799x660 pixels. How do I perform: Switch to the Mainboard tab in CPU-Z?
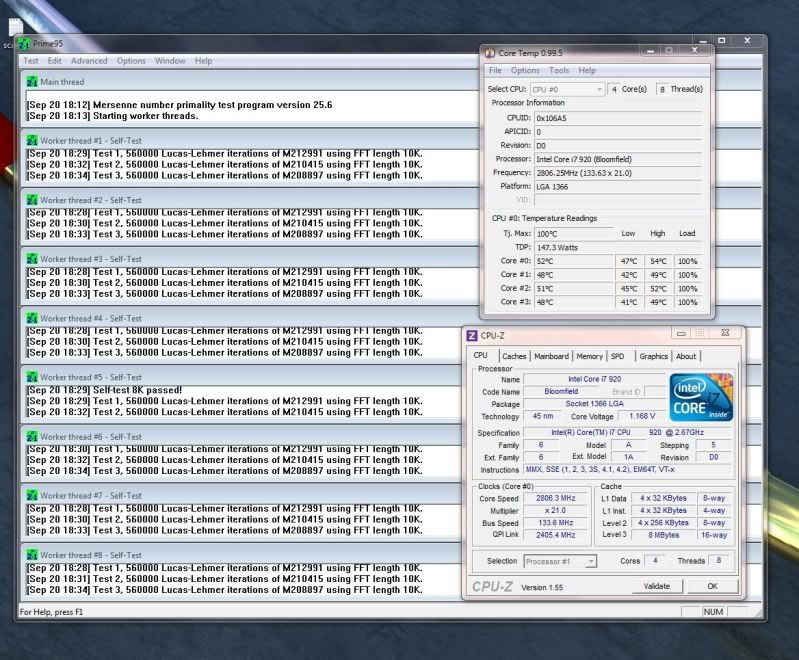(551, 356)
